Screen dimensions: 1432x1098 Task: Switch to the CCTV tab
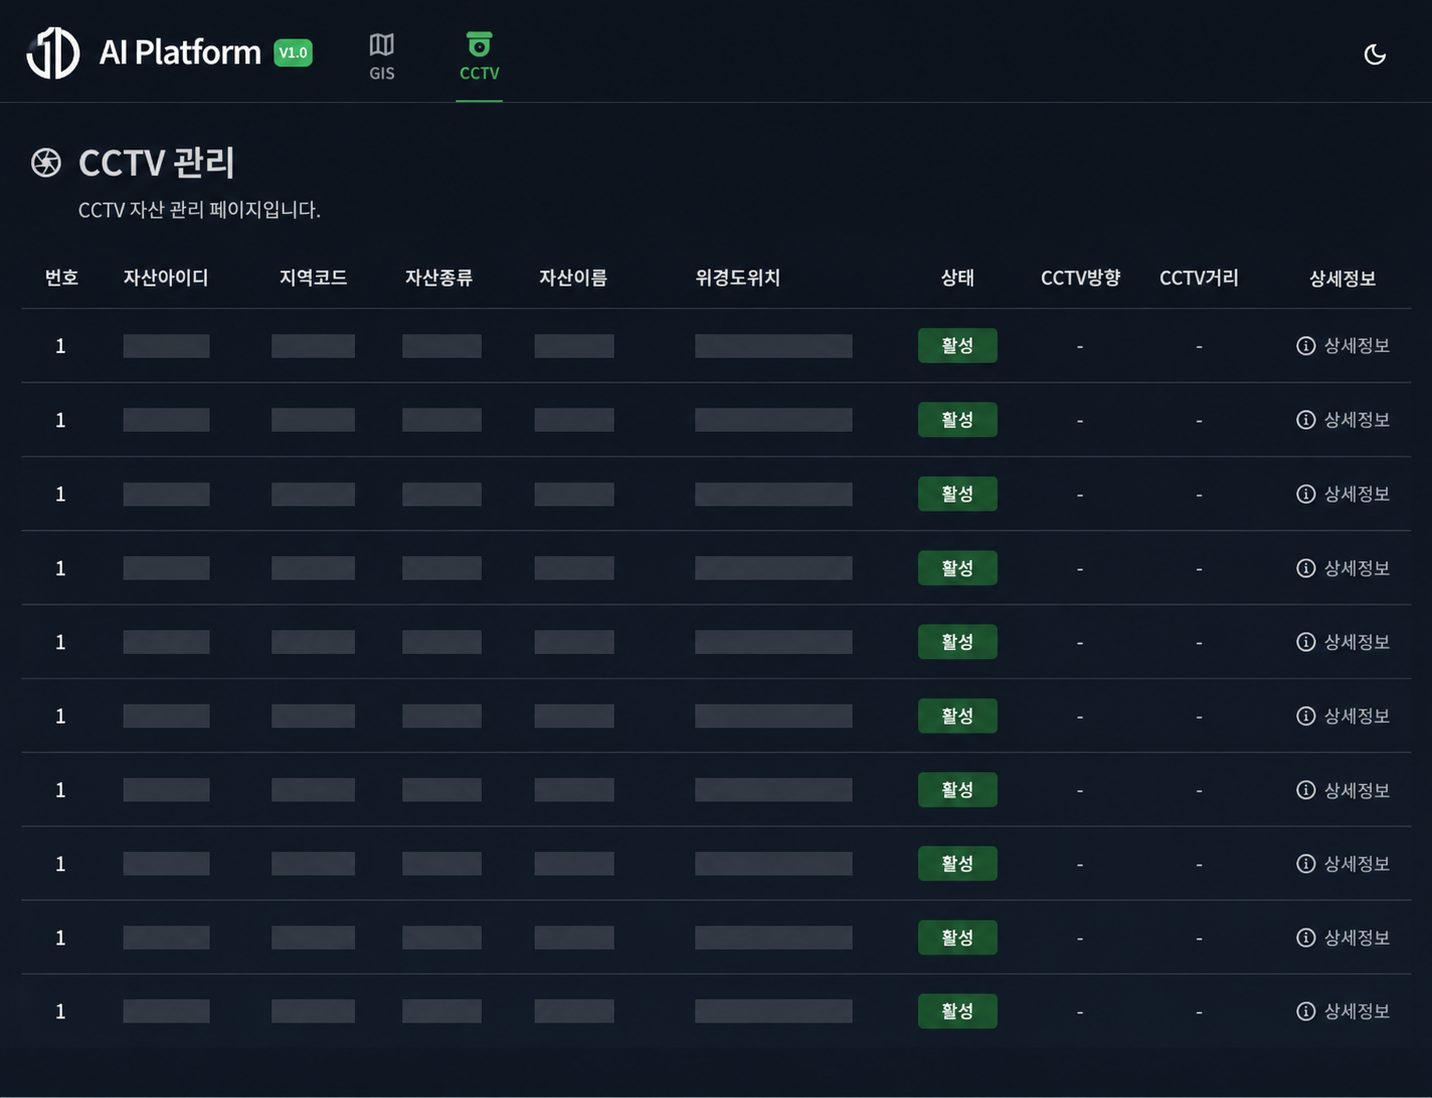click(x=479, y=57)
